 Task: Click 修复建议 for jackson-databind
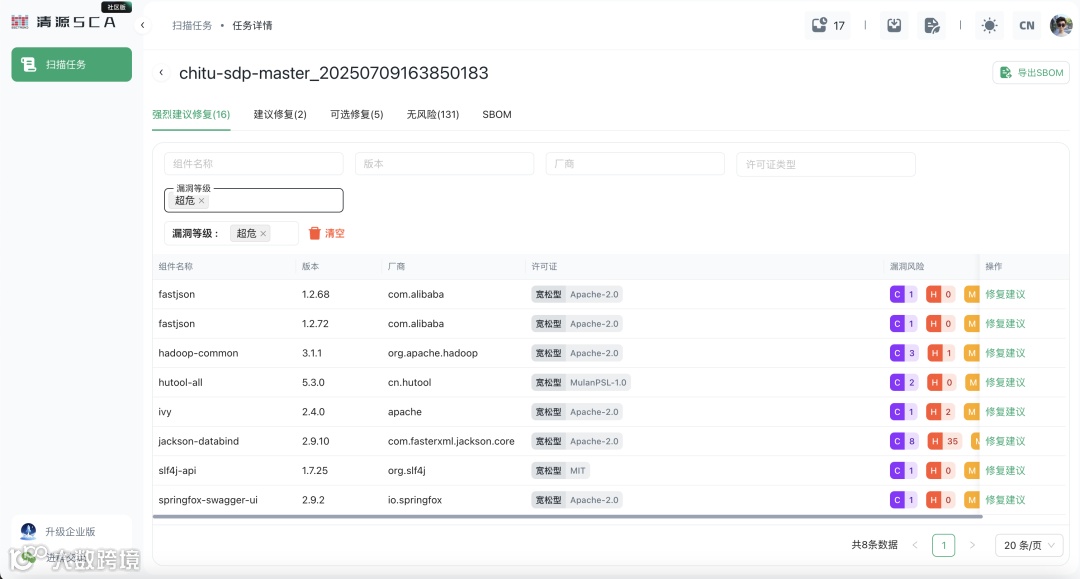click(1005, 441)
